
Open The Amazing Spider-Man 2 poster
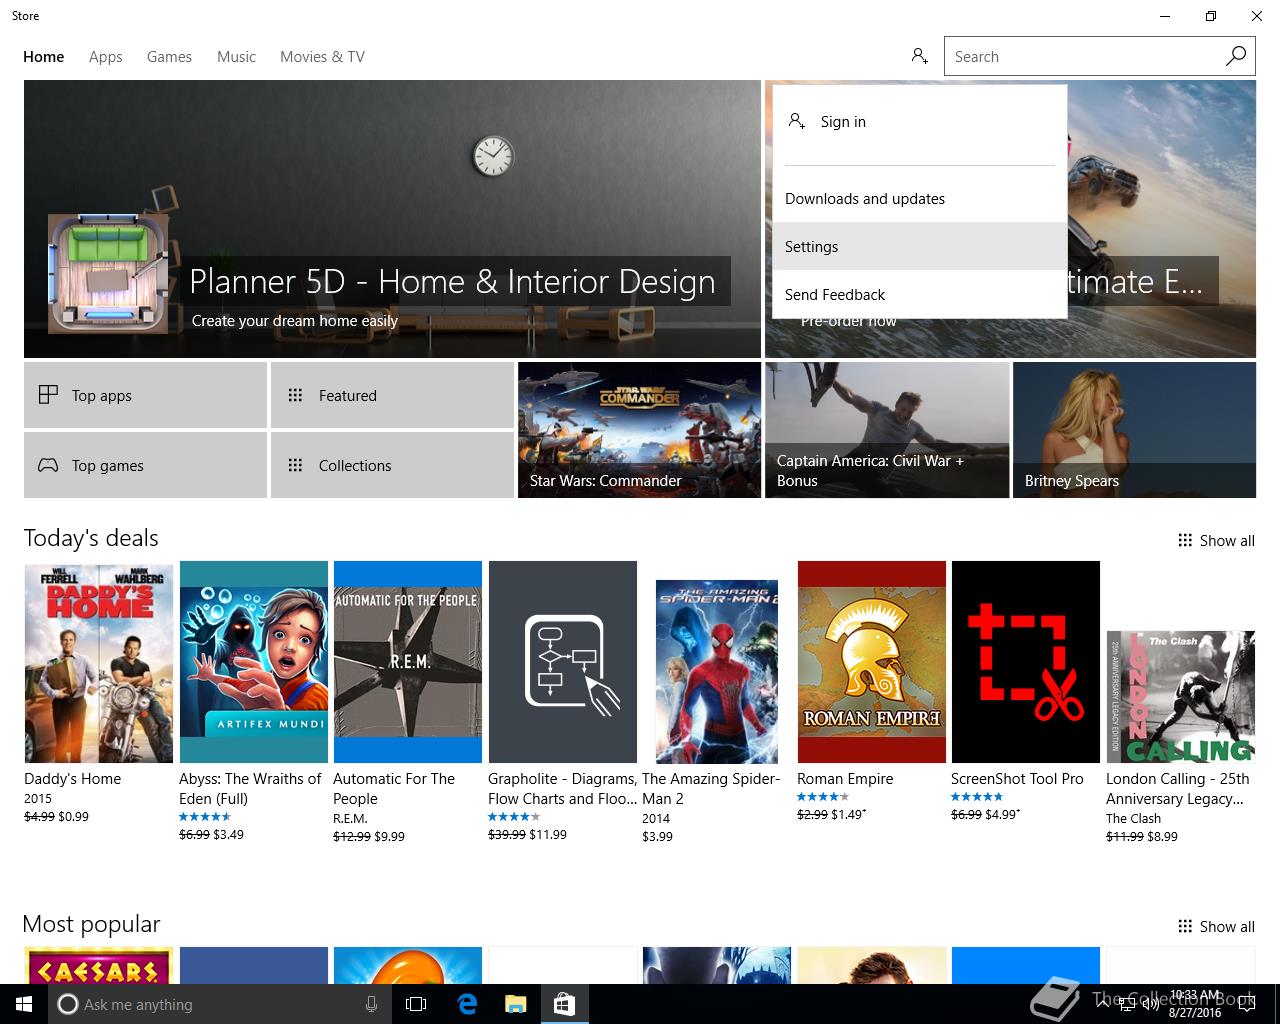point(717,671)
